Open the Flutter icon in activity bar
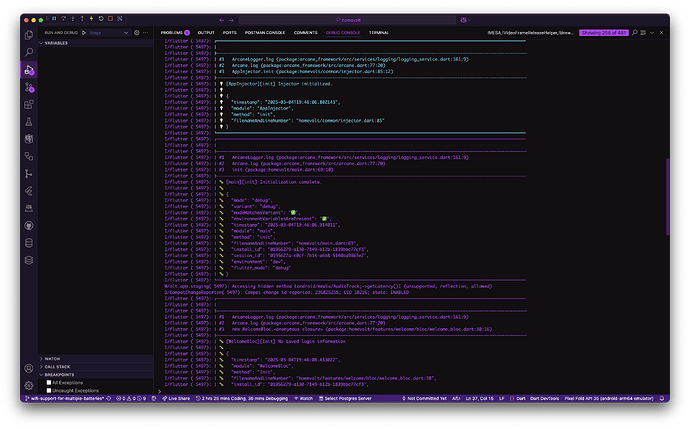 click(29, 191)
